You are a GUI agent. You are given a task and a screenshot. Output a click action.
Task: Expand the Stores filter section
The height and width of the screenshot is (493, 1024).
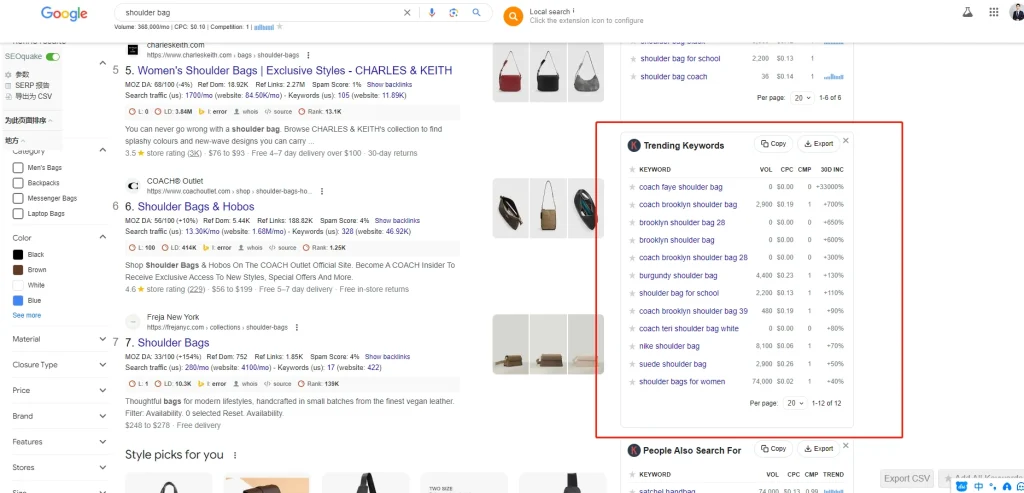point(103,468)
